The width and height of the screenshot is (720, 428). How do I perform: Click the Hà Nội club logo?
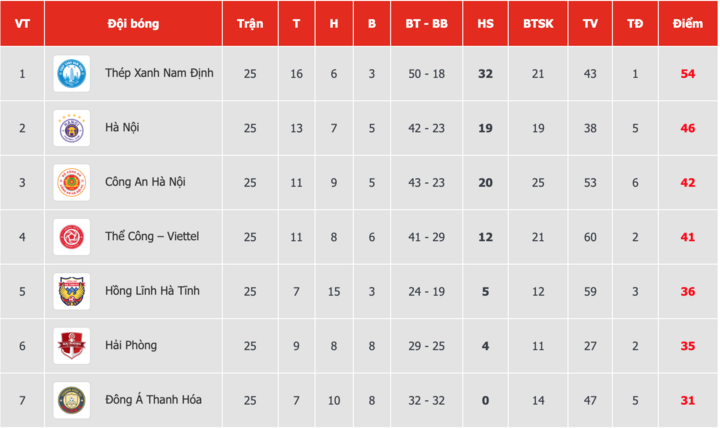71,128
